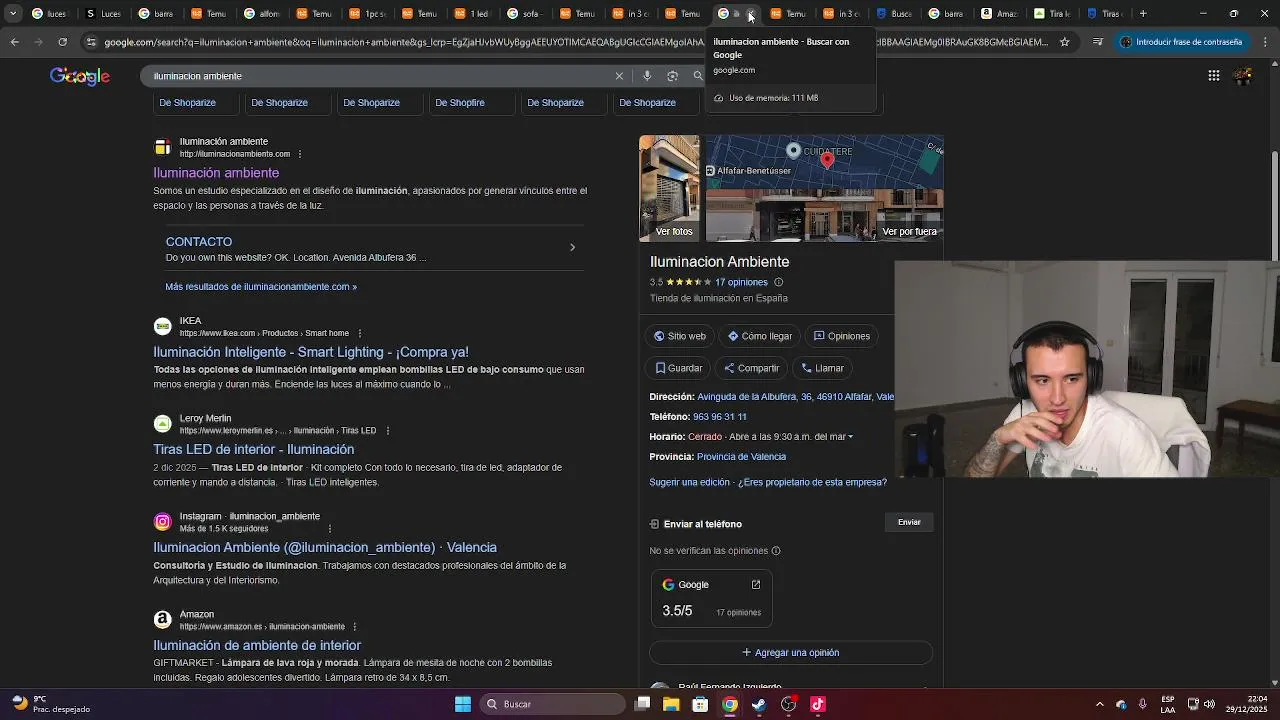Open Chrome from the taskbar
The height and width of the screenshot is (720, 1280).
[x=730, y=704]
